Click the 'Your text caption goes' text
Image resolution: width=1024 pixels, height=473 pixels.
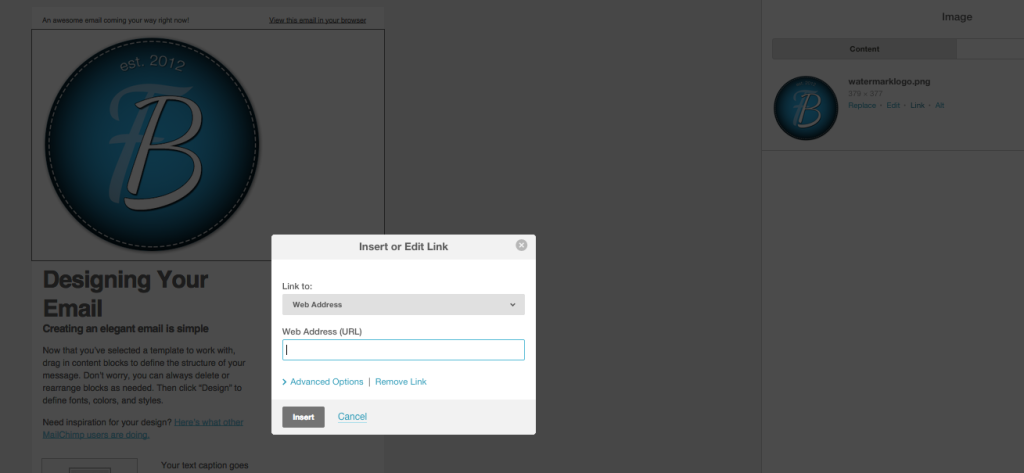coord(204,465)
